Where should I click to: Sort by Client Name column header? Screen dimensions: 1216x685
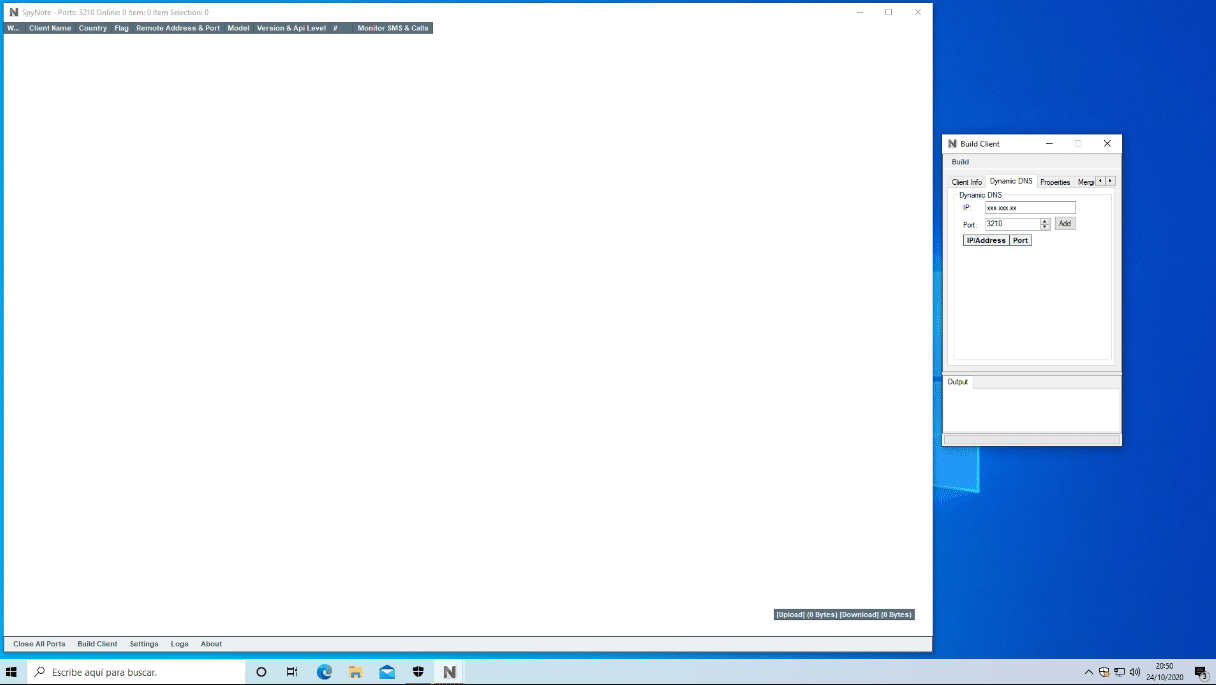[50, 28]
